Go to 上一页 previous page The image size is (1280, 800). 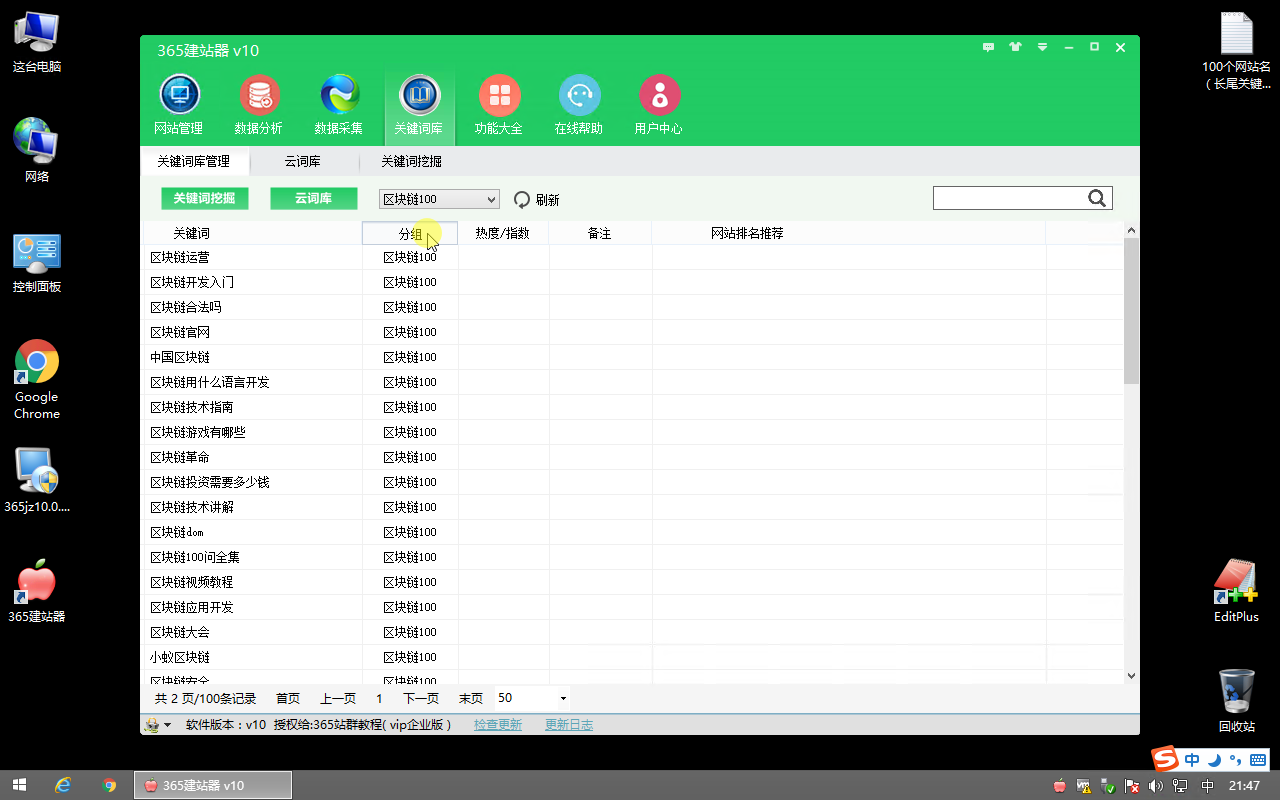(338, 699)
